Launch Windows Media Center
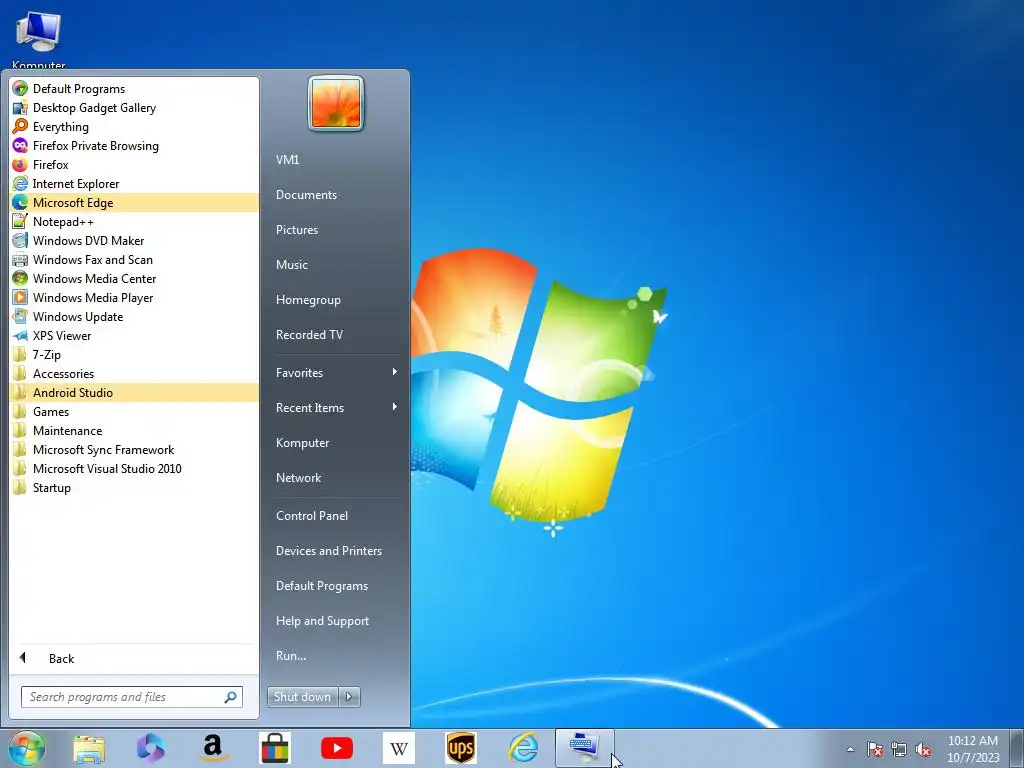This screenshot has width=1024, height=768. [134, 278]
